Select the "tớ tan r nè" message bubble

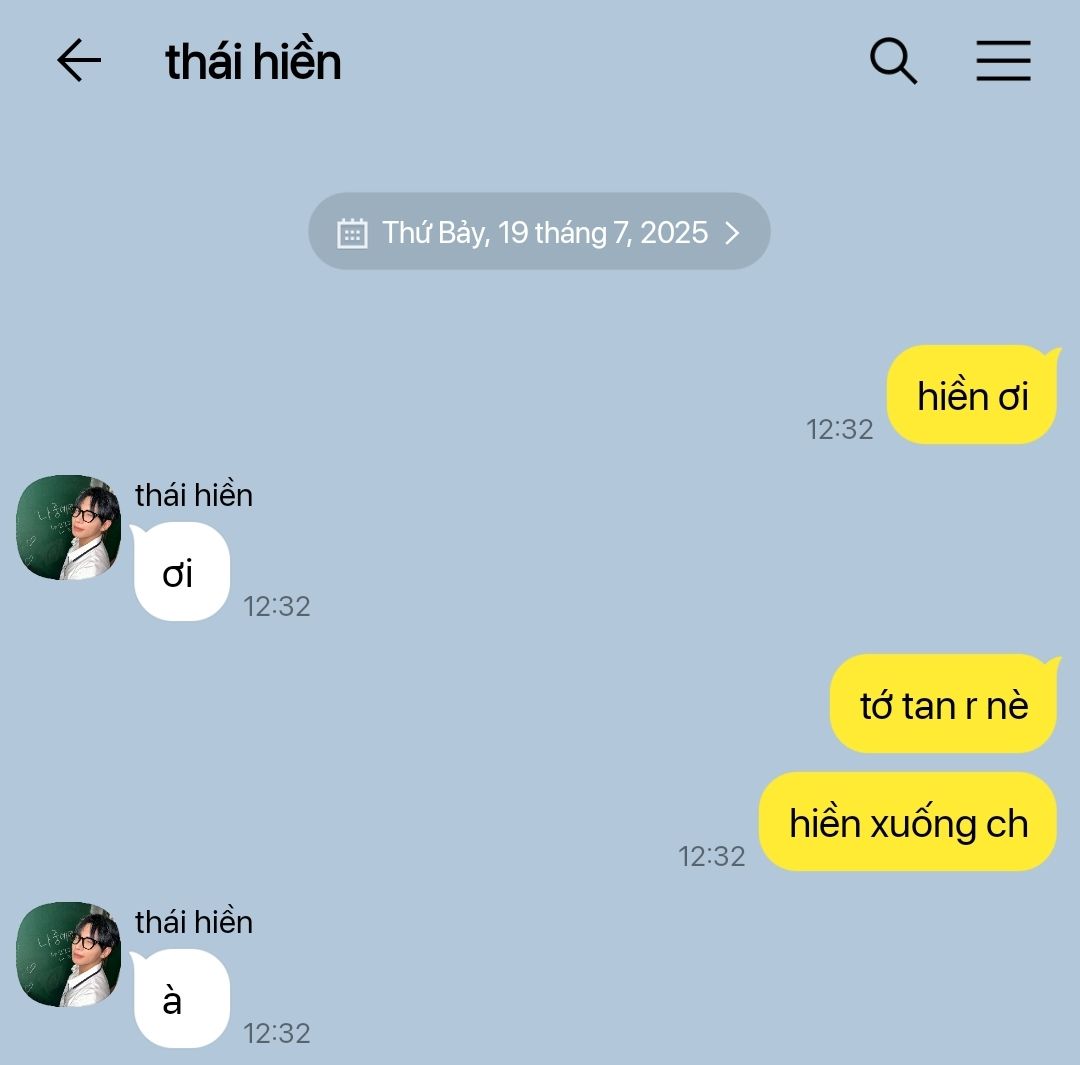pyautogui.click(x=944, y=703)
